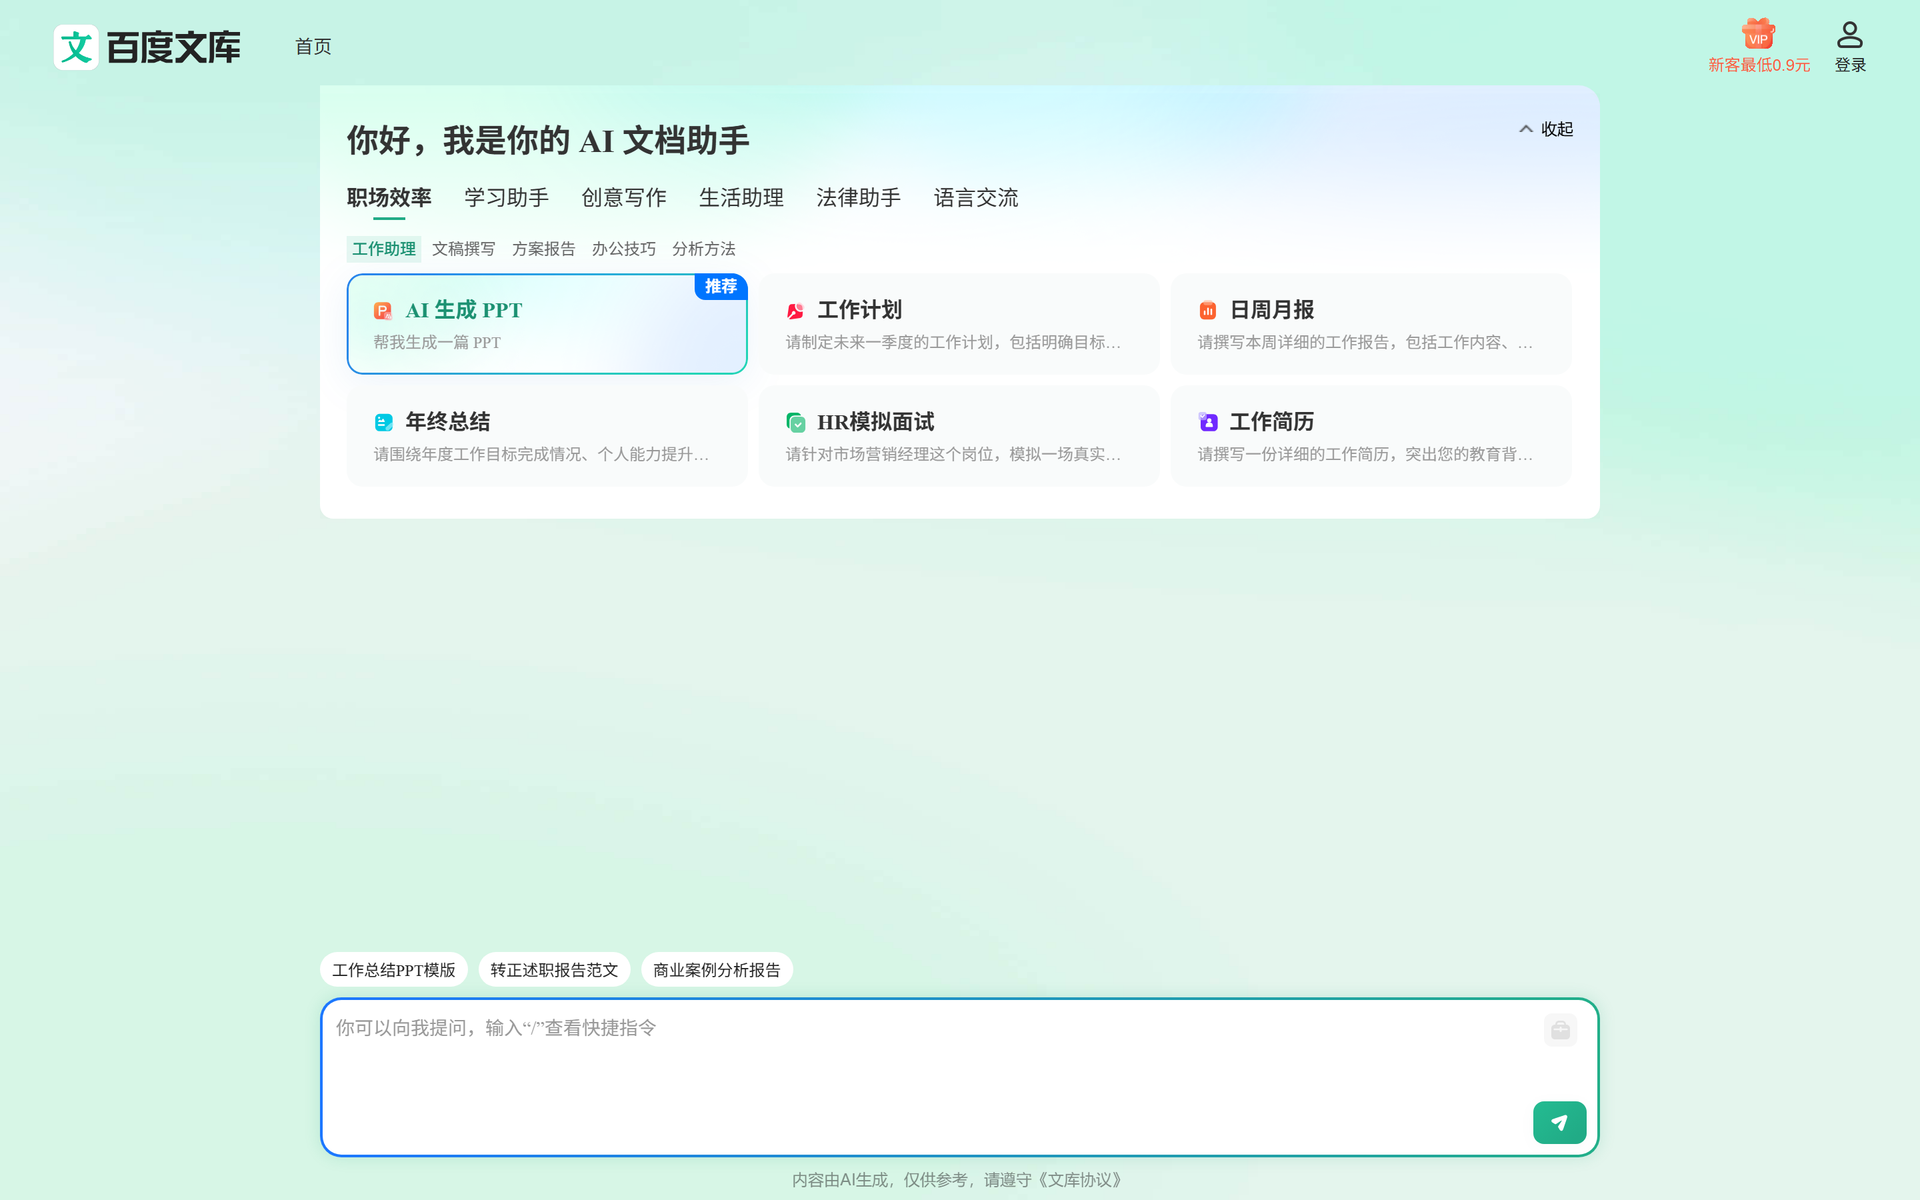Select the 职场效率 tab

pyautogui.click(x=389, y=198)
